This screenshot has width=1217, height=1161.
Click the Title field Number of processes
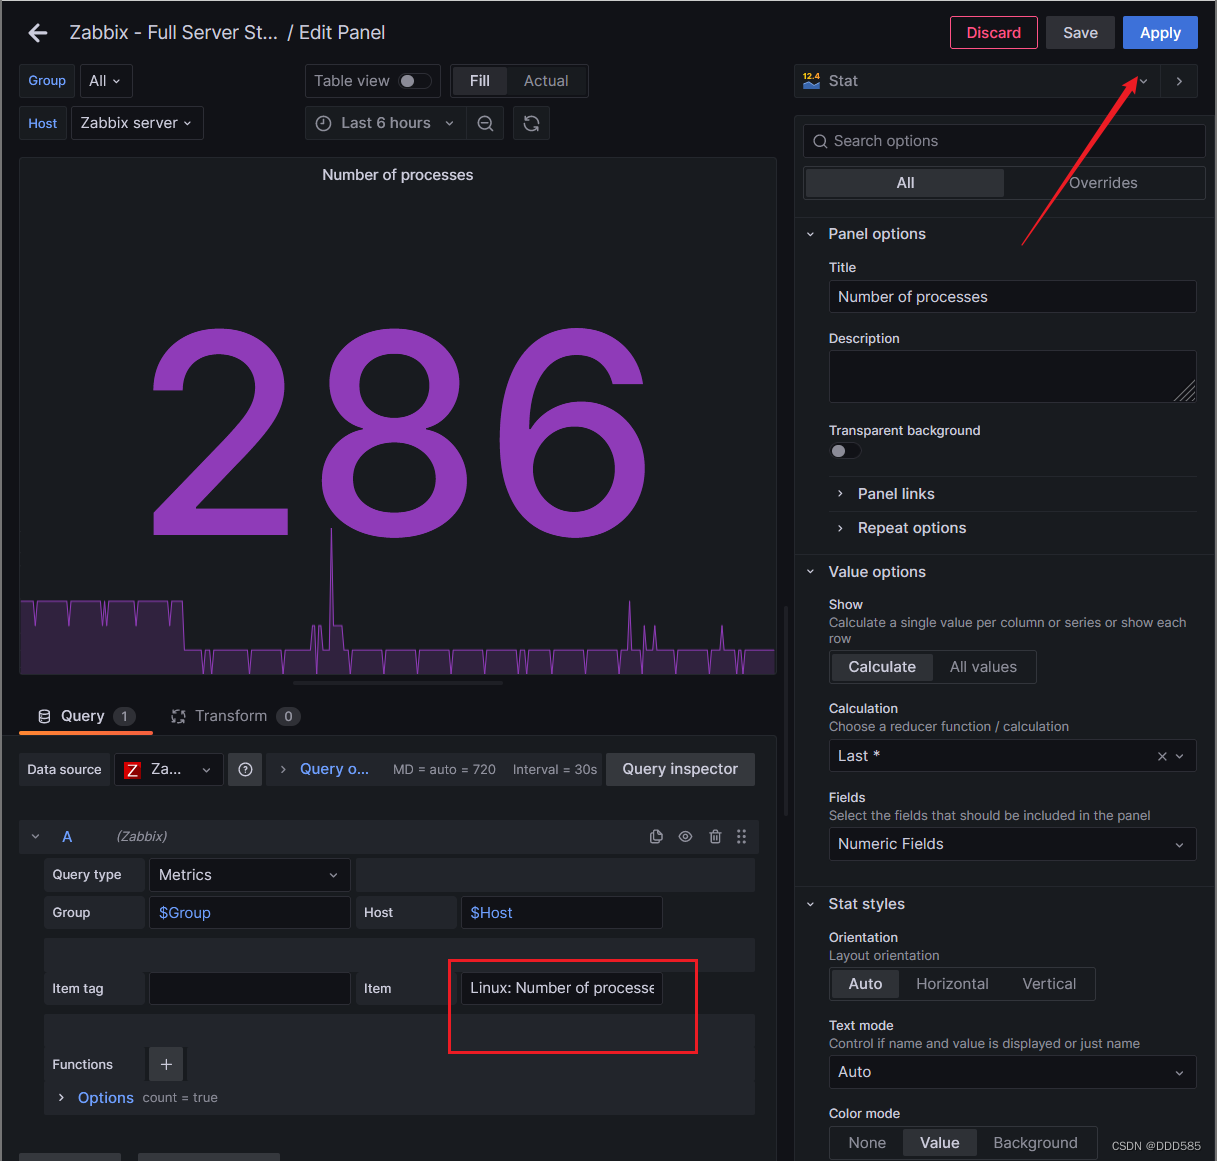pos(1012,297)
